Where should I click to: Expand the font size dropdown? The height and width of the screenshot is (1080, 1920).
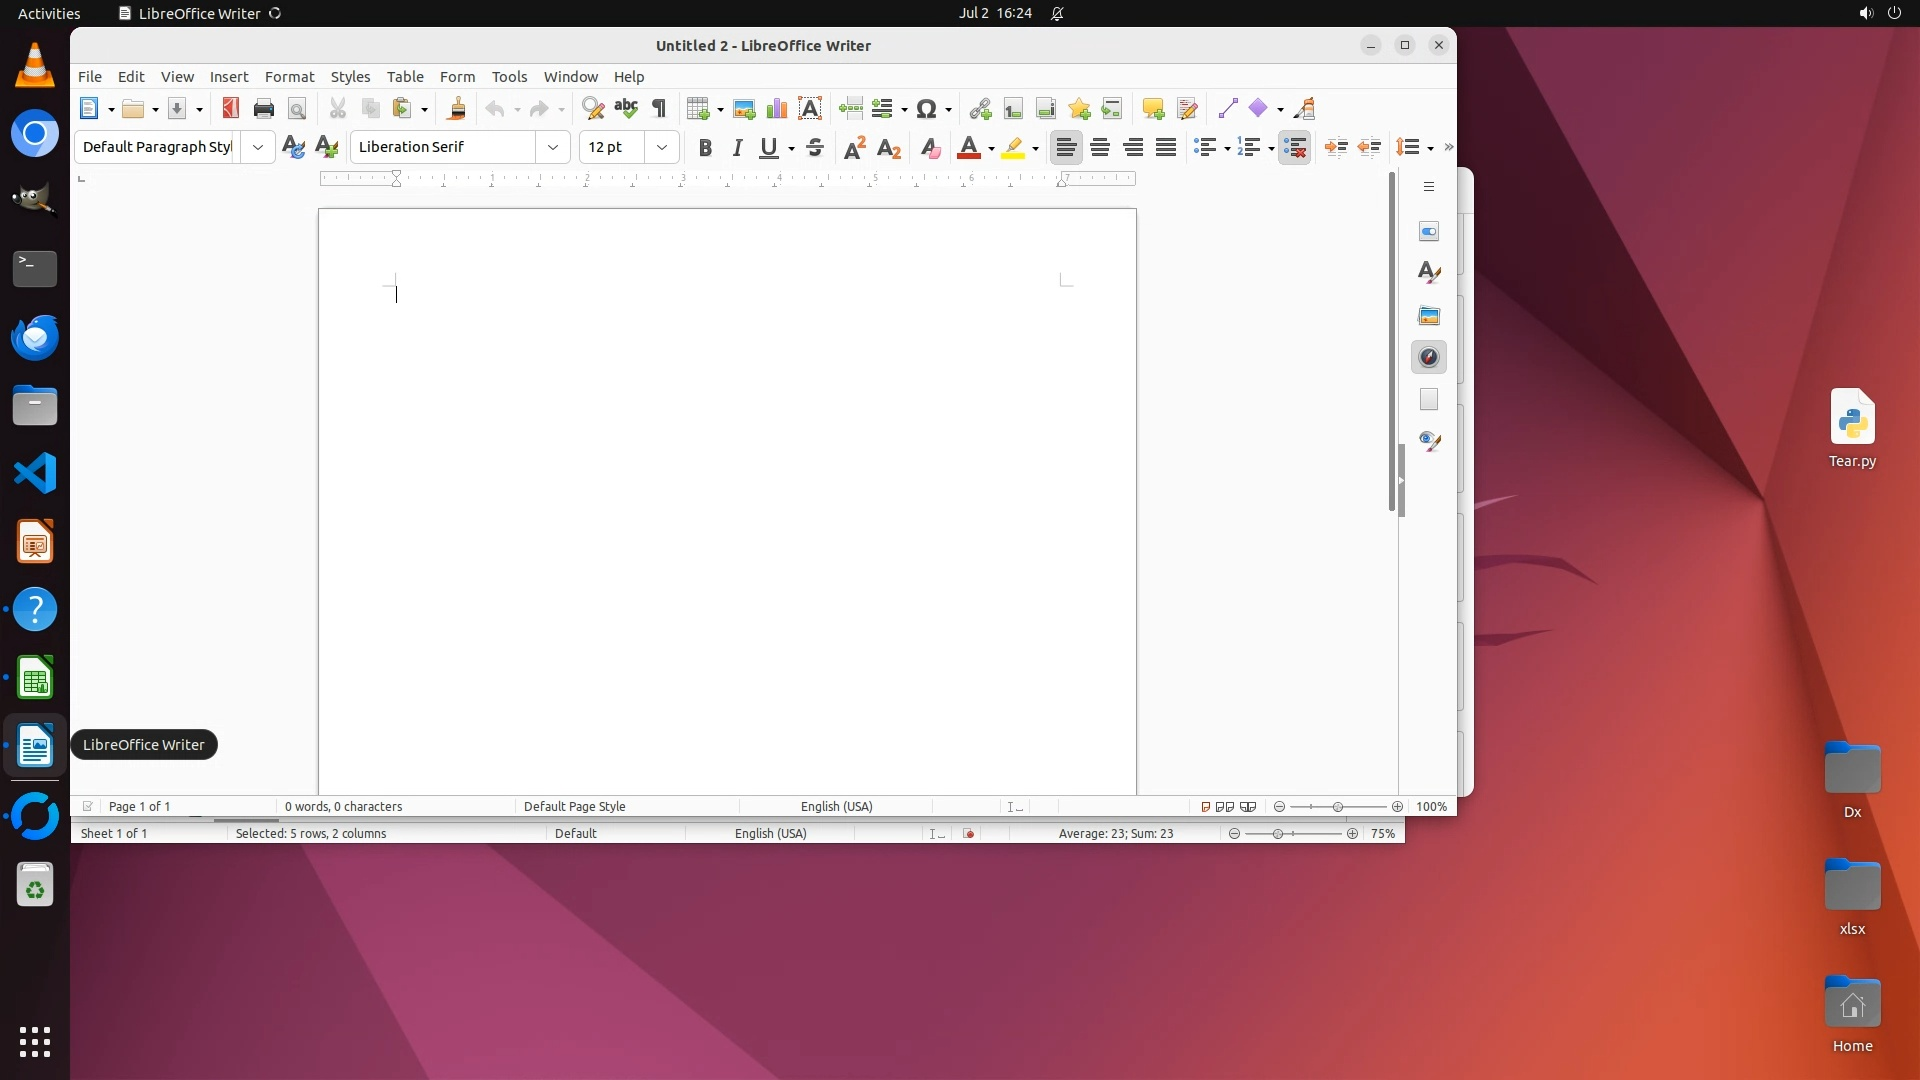(662, 147)
